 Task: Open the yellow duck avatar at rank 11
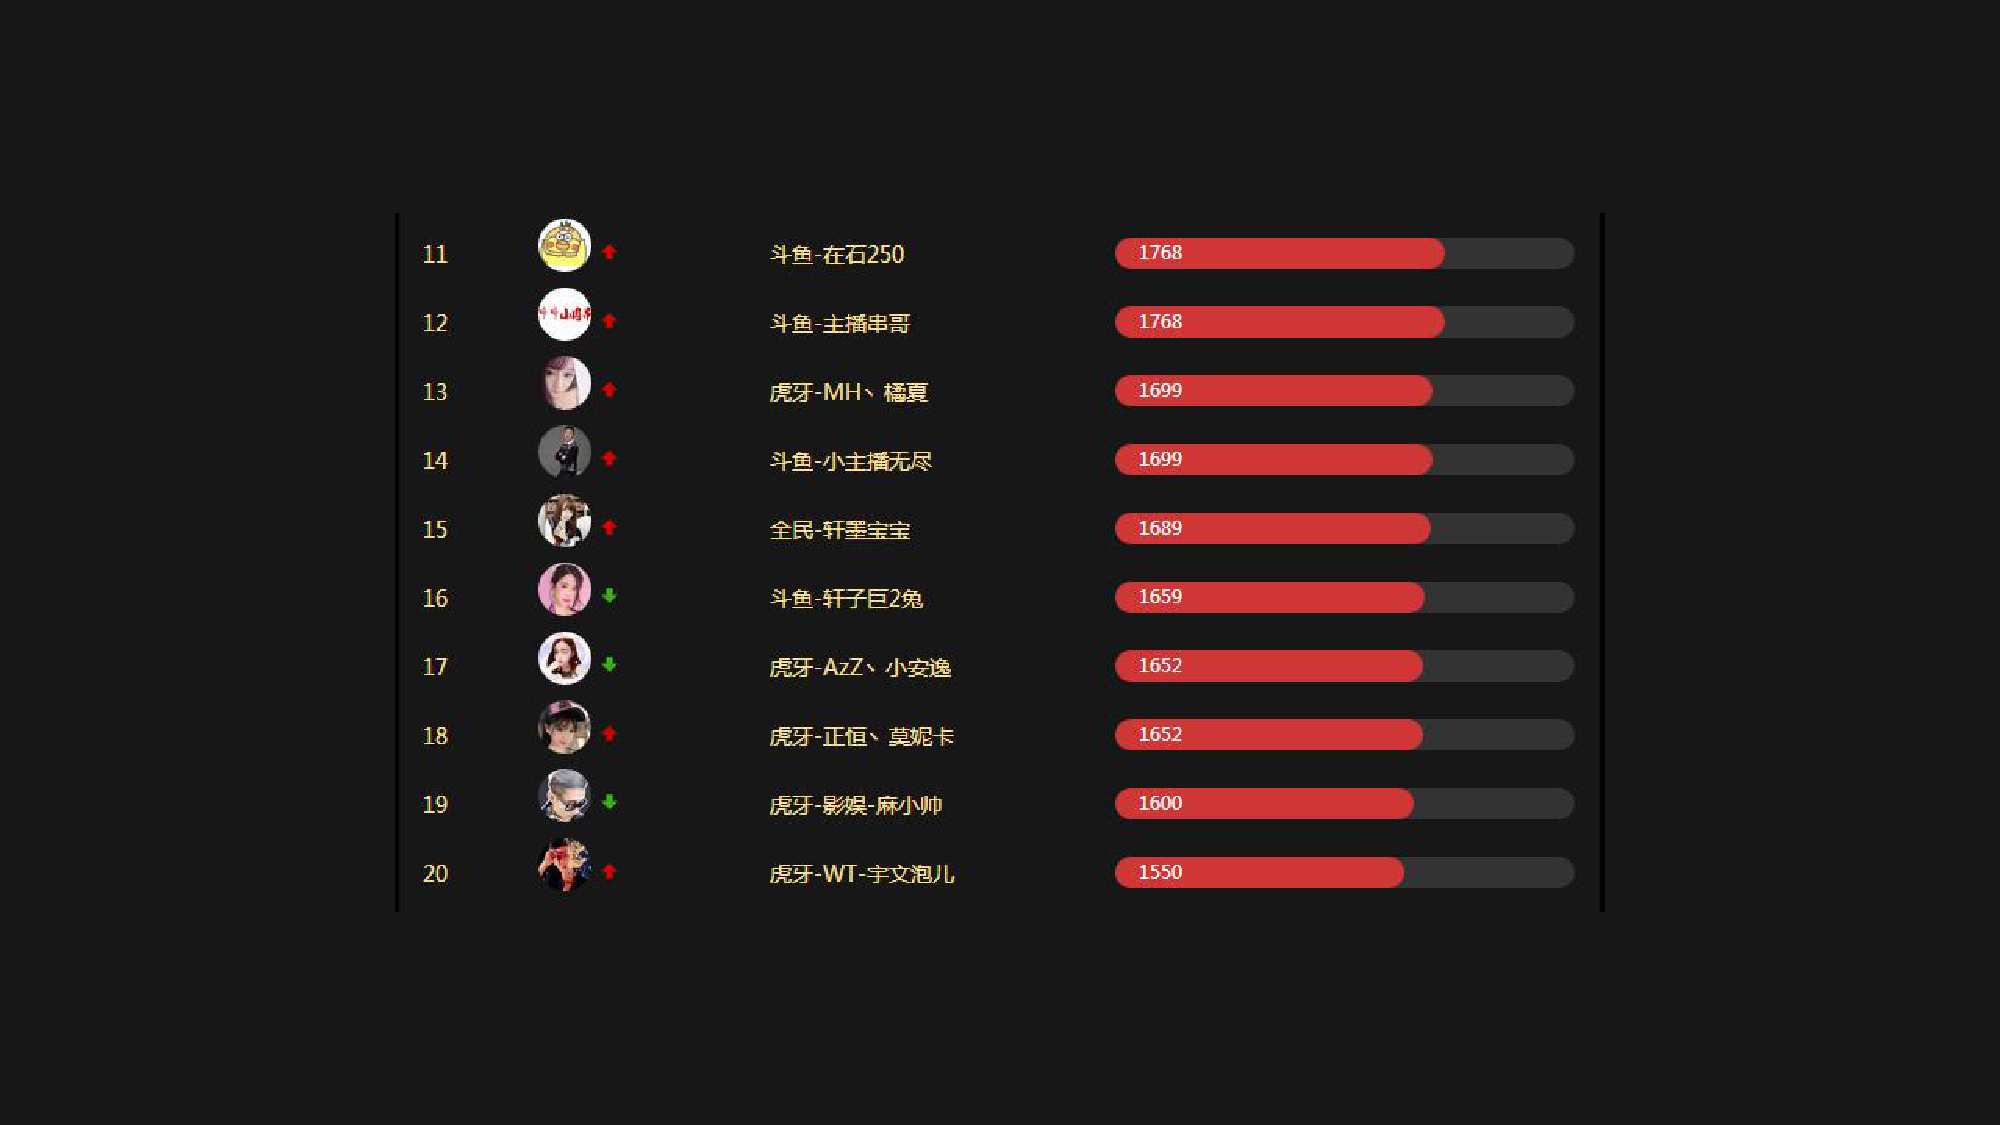pos(564,246)
